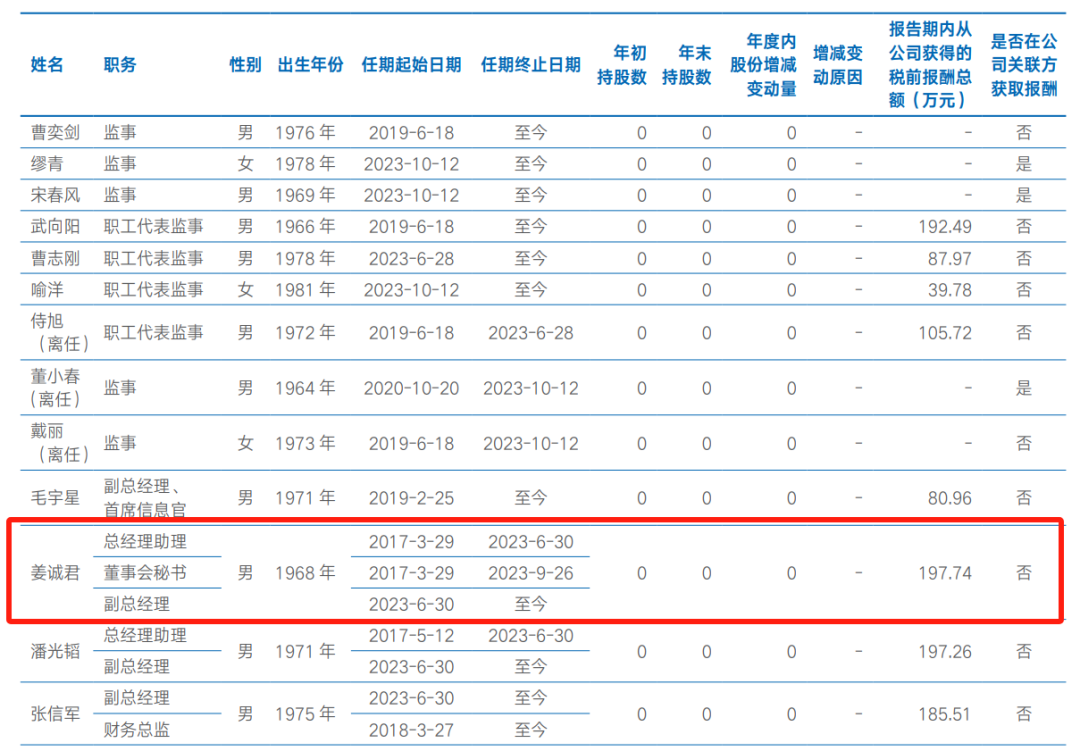
Task: Click the 是否在公司关联方获取报酬 header
Action: click(1024, 65)
